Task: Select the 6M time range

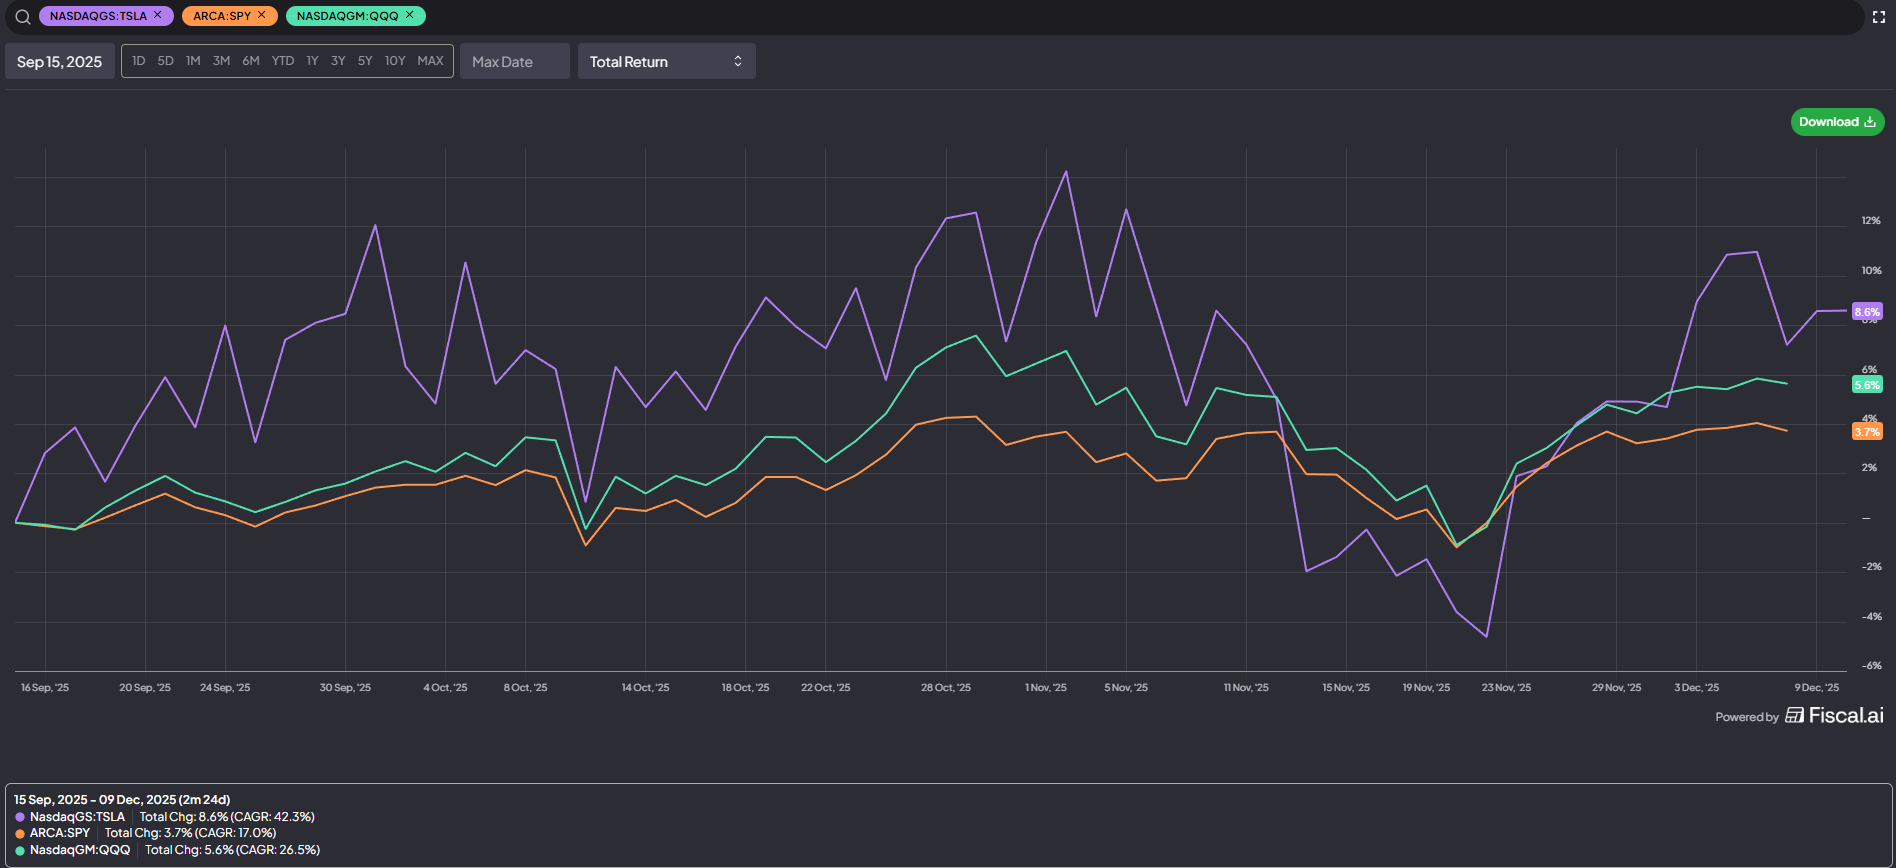Action: [x=251, y=61]
